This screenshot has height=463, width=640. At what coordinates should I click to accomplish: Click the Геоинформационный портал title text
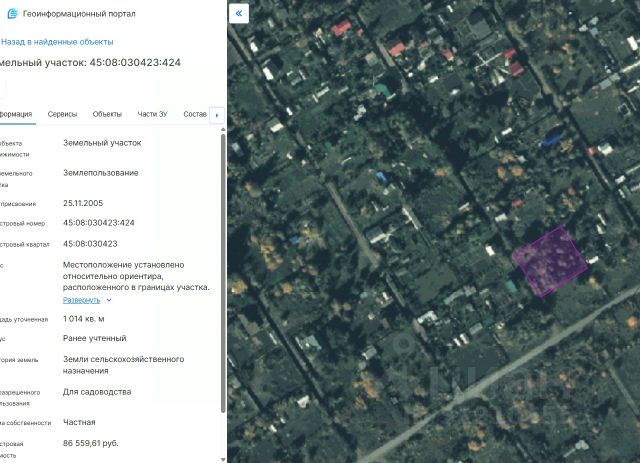pos(79,13)
